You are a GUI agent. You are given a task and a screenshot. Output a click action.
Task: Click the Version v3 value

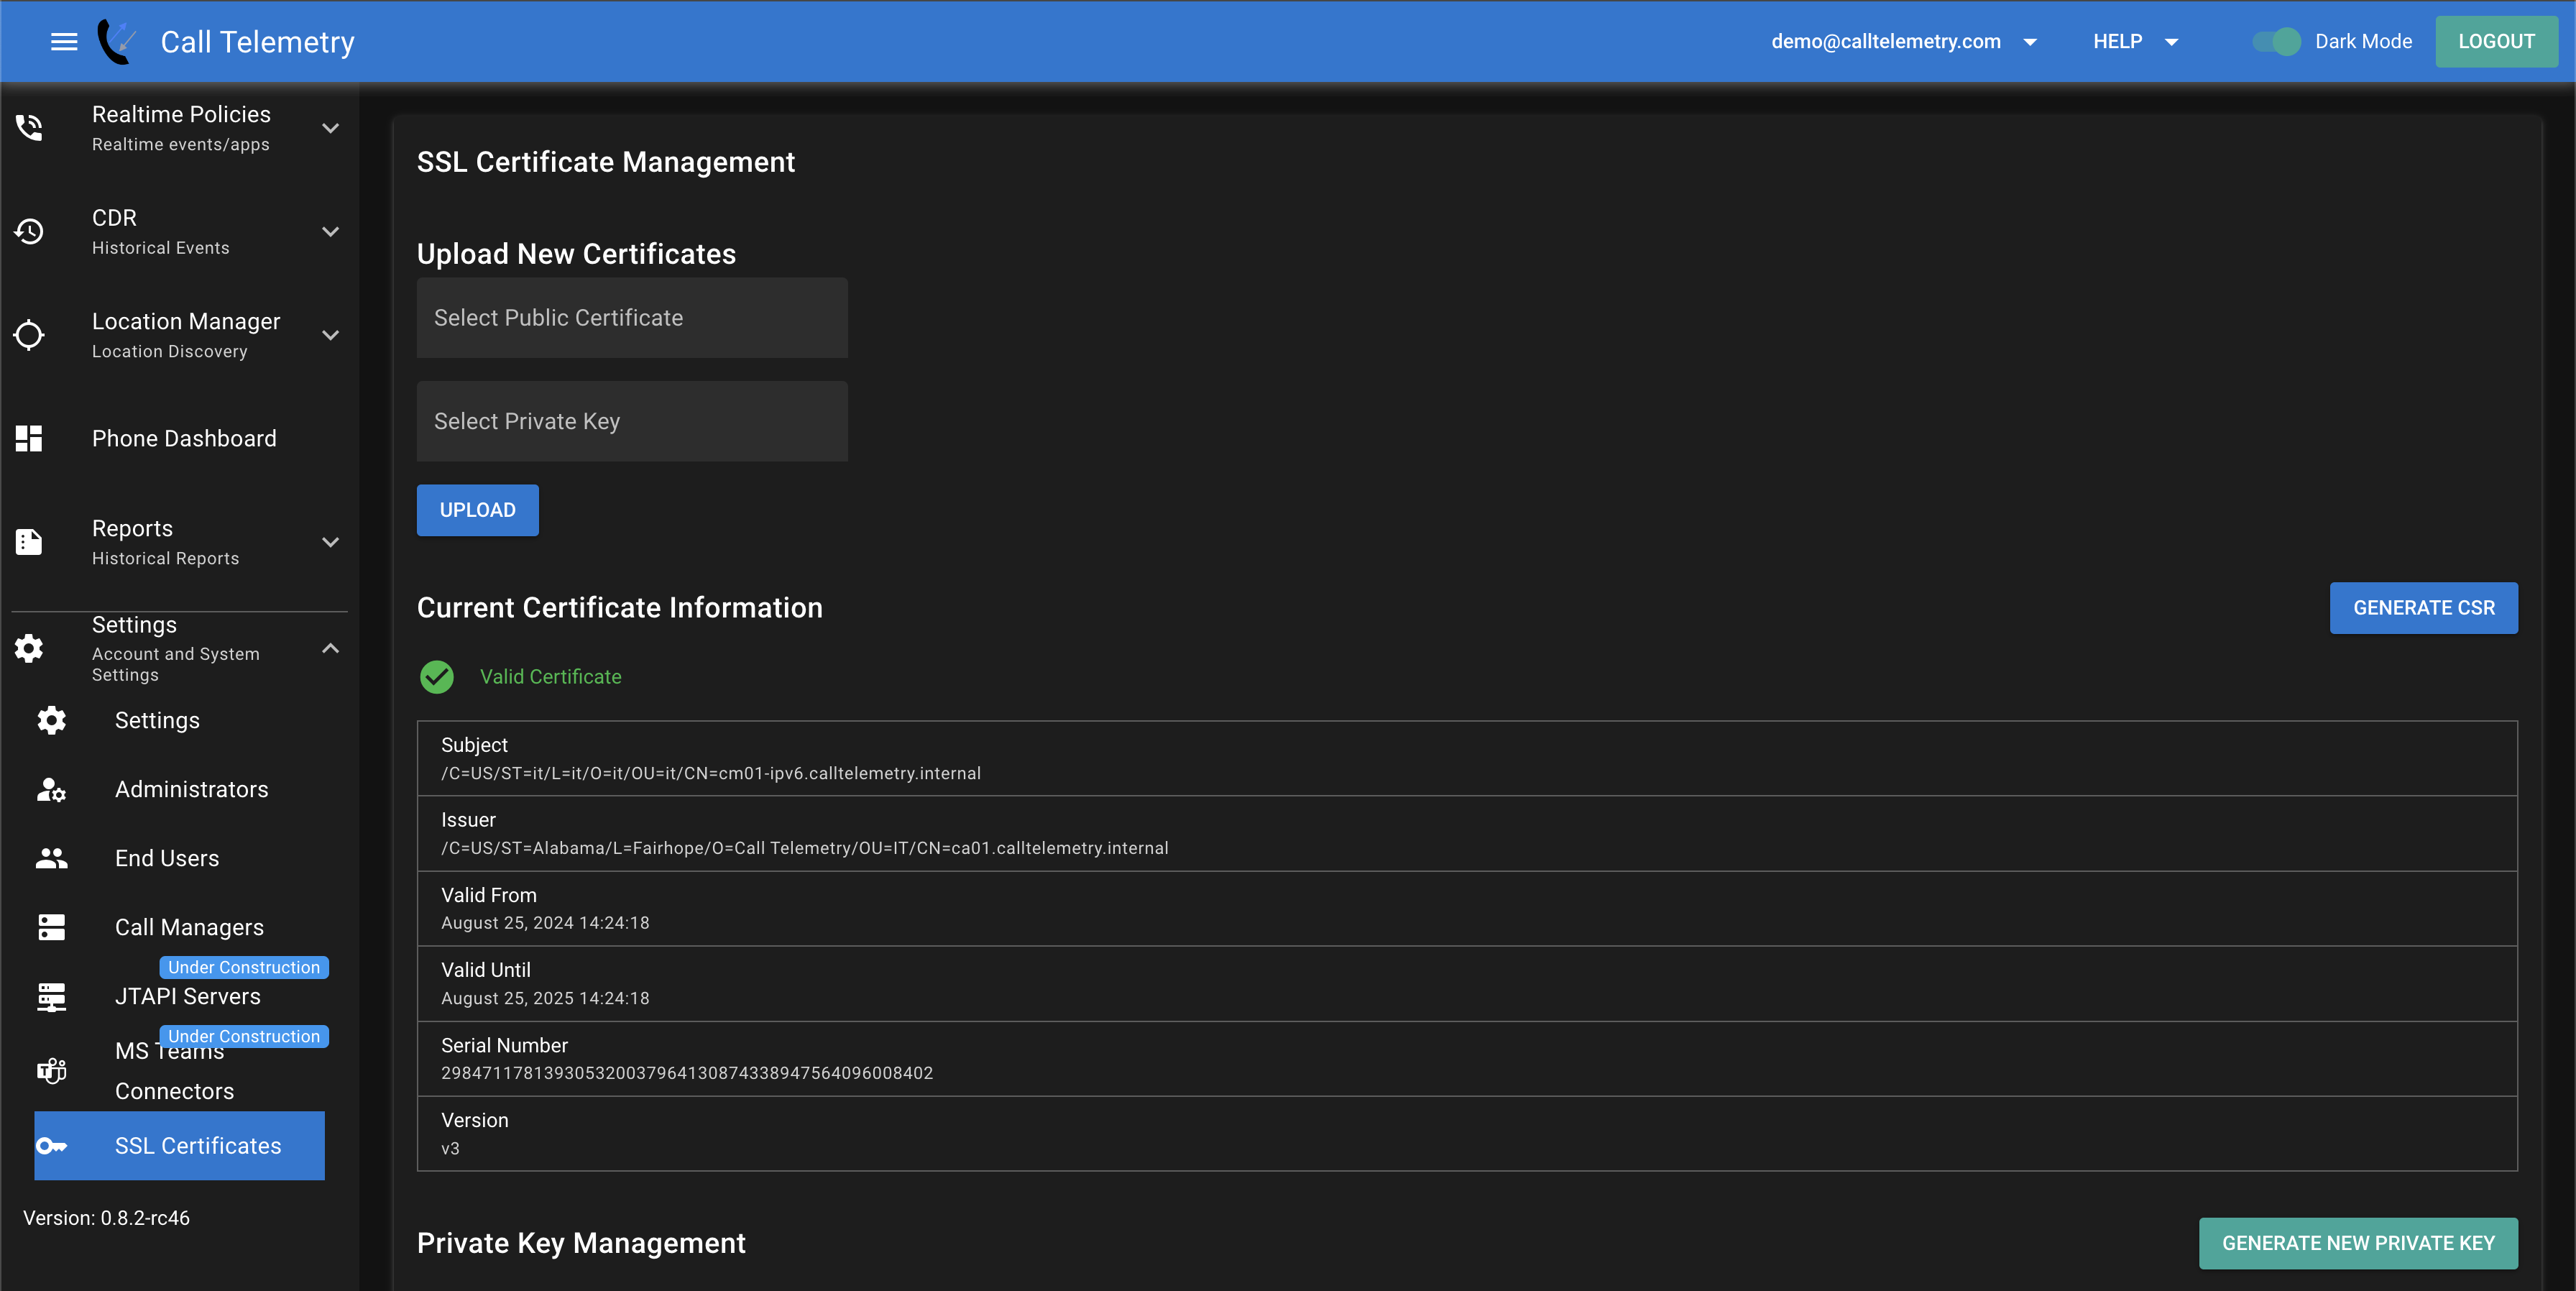[x=450, y=1148]
